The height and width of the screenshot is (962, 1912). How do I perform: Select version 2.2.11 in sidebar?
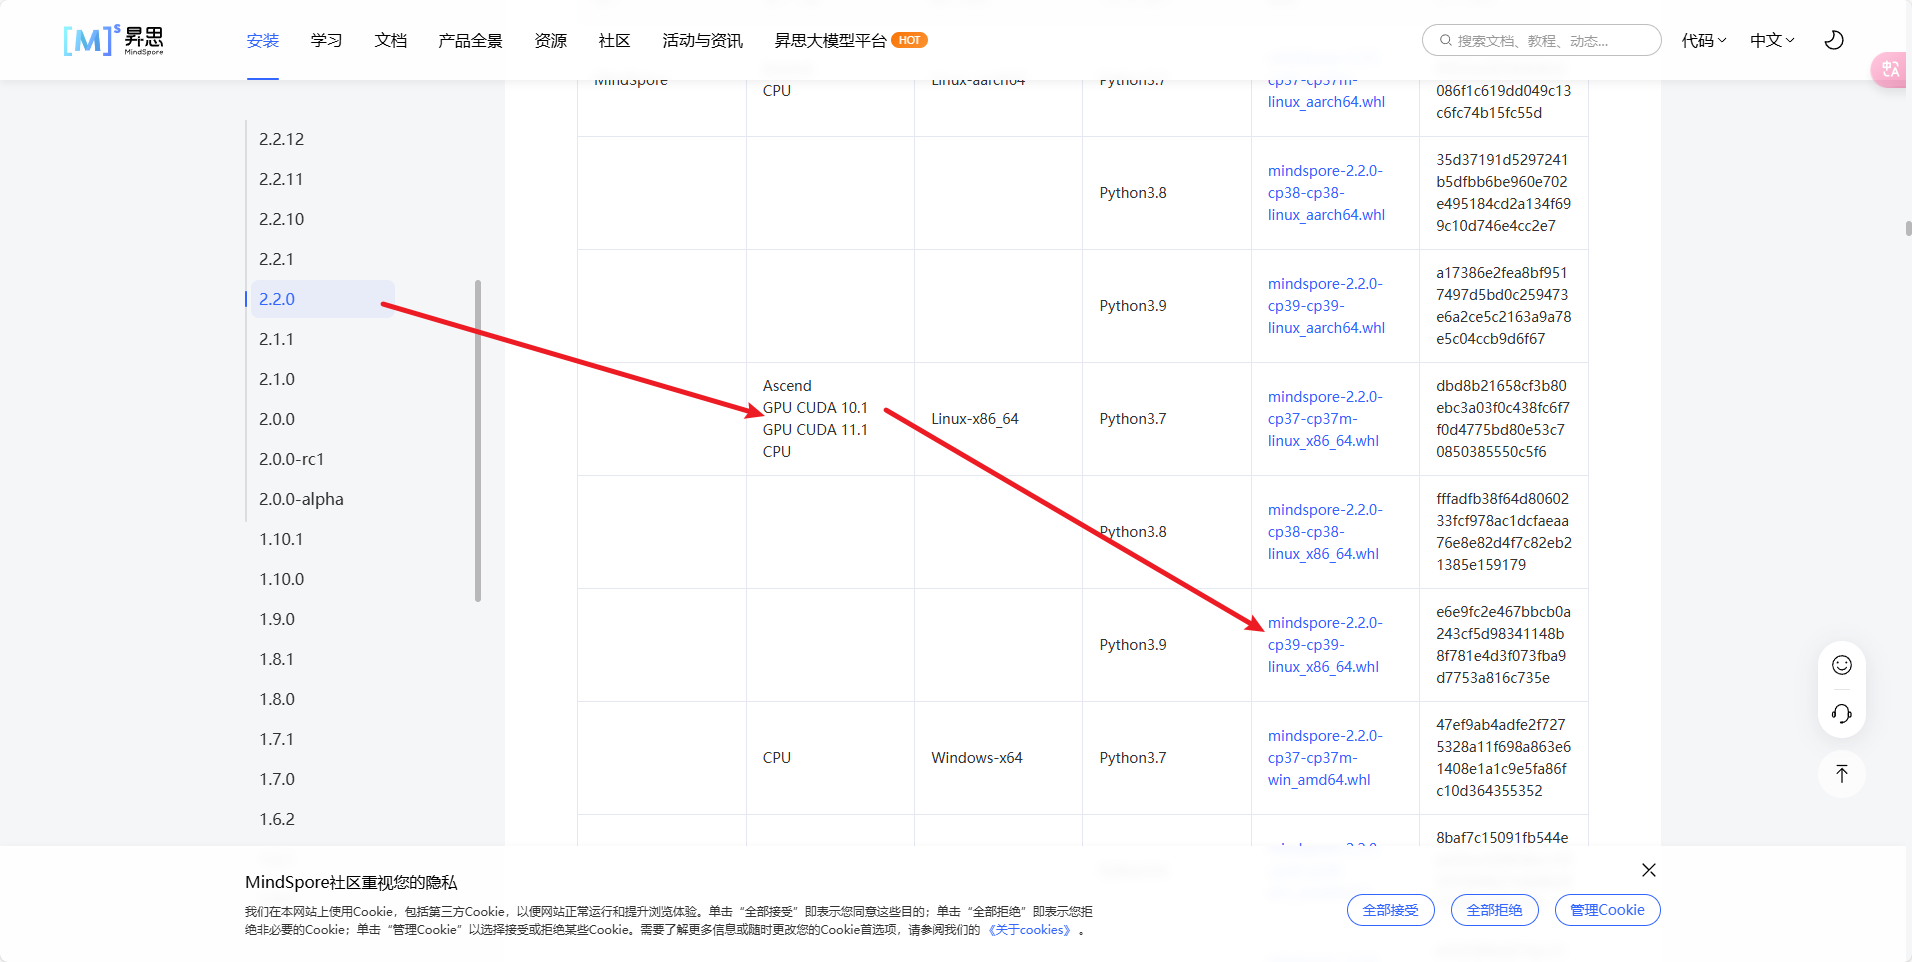[281, 179]
